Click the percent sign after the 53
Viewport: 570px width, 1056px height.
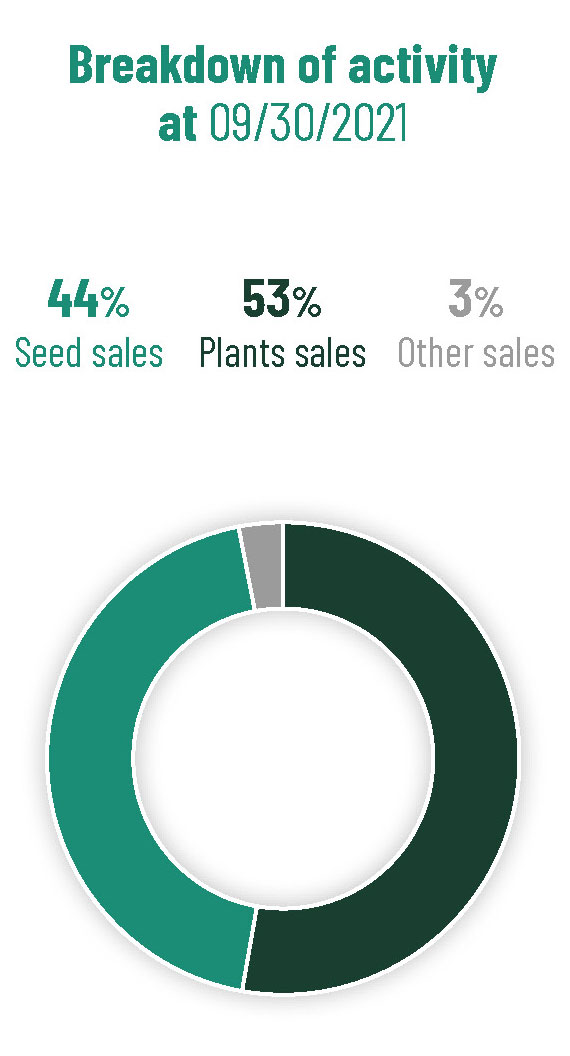click(307, 301)
